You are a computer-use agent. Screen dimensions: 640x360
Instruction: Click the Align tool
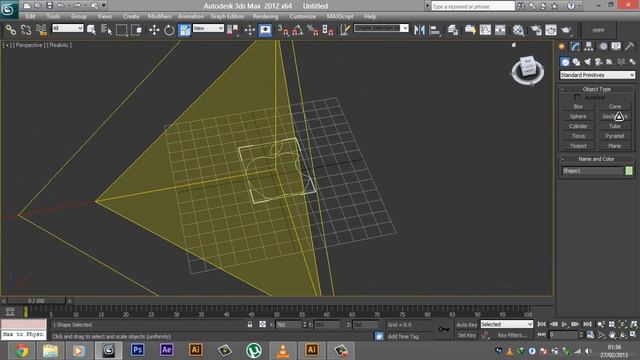435,30
